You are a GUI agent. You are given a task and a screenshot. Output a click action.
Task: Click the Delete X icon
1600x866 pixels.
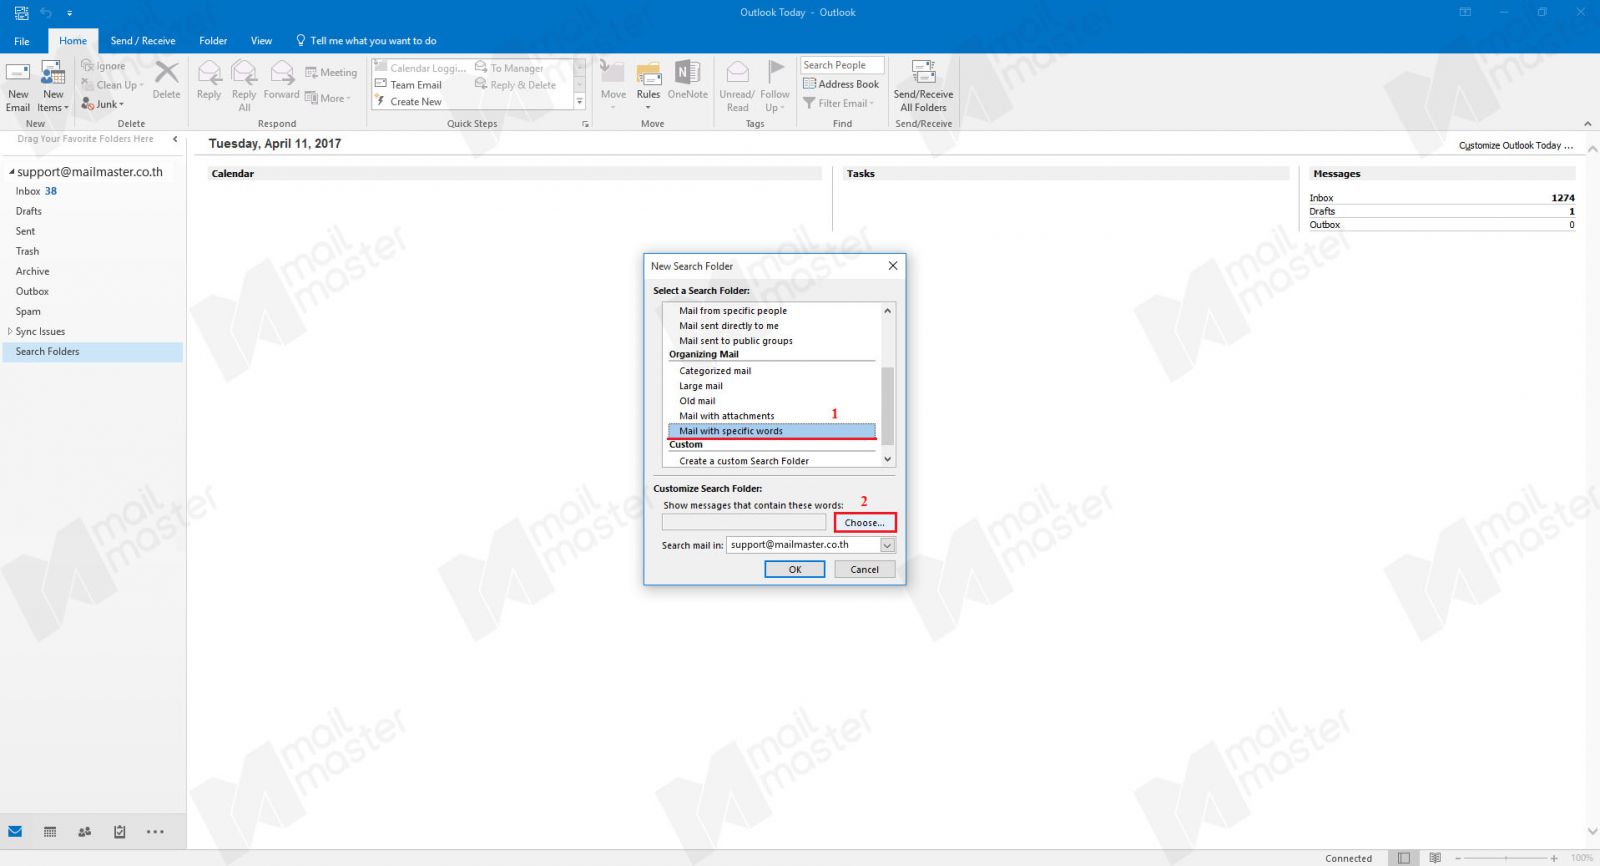tap(167, 72)
